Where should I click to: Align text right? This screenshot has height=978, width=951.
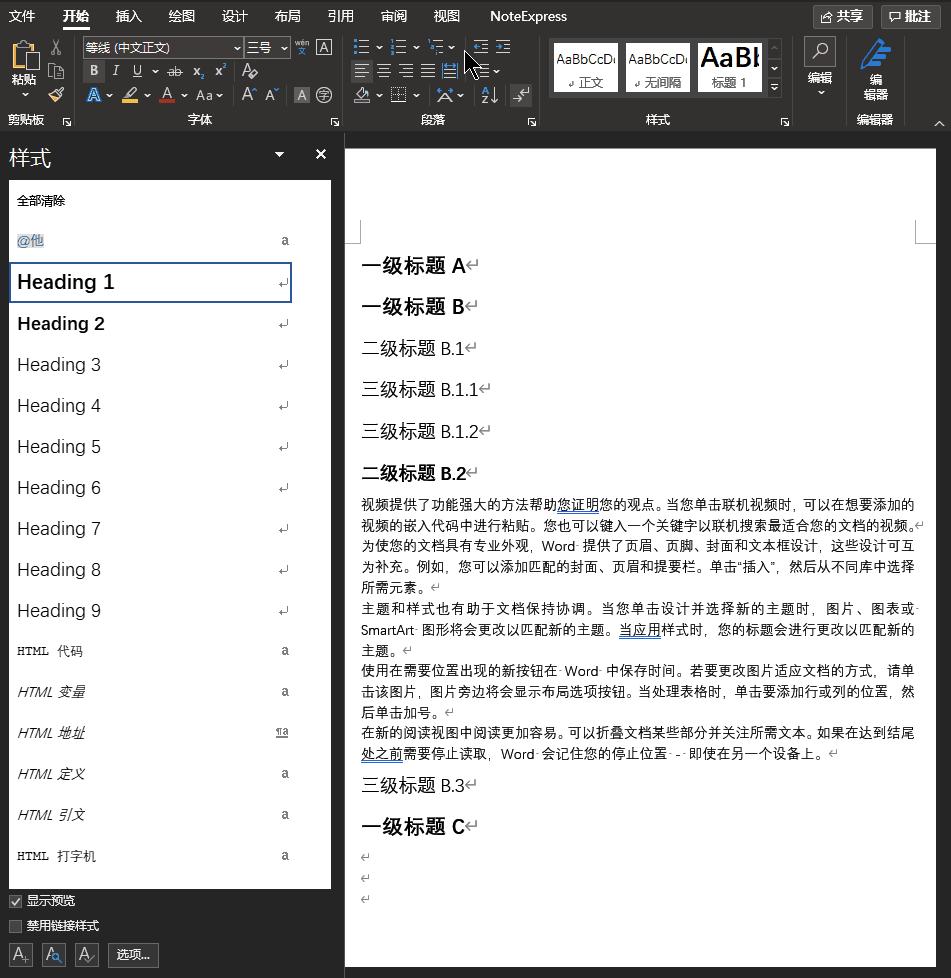pyautogui.click(x=406, y=71)
